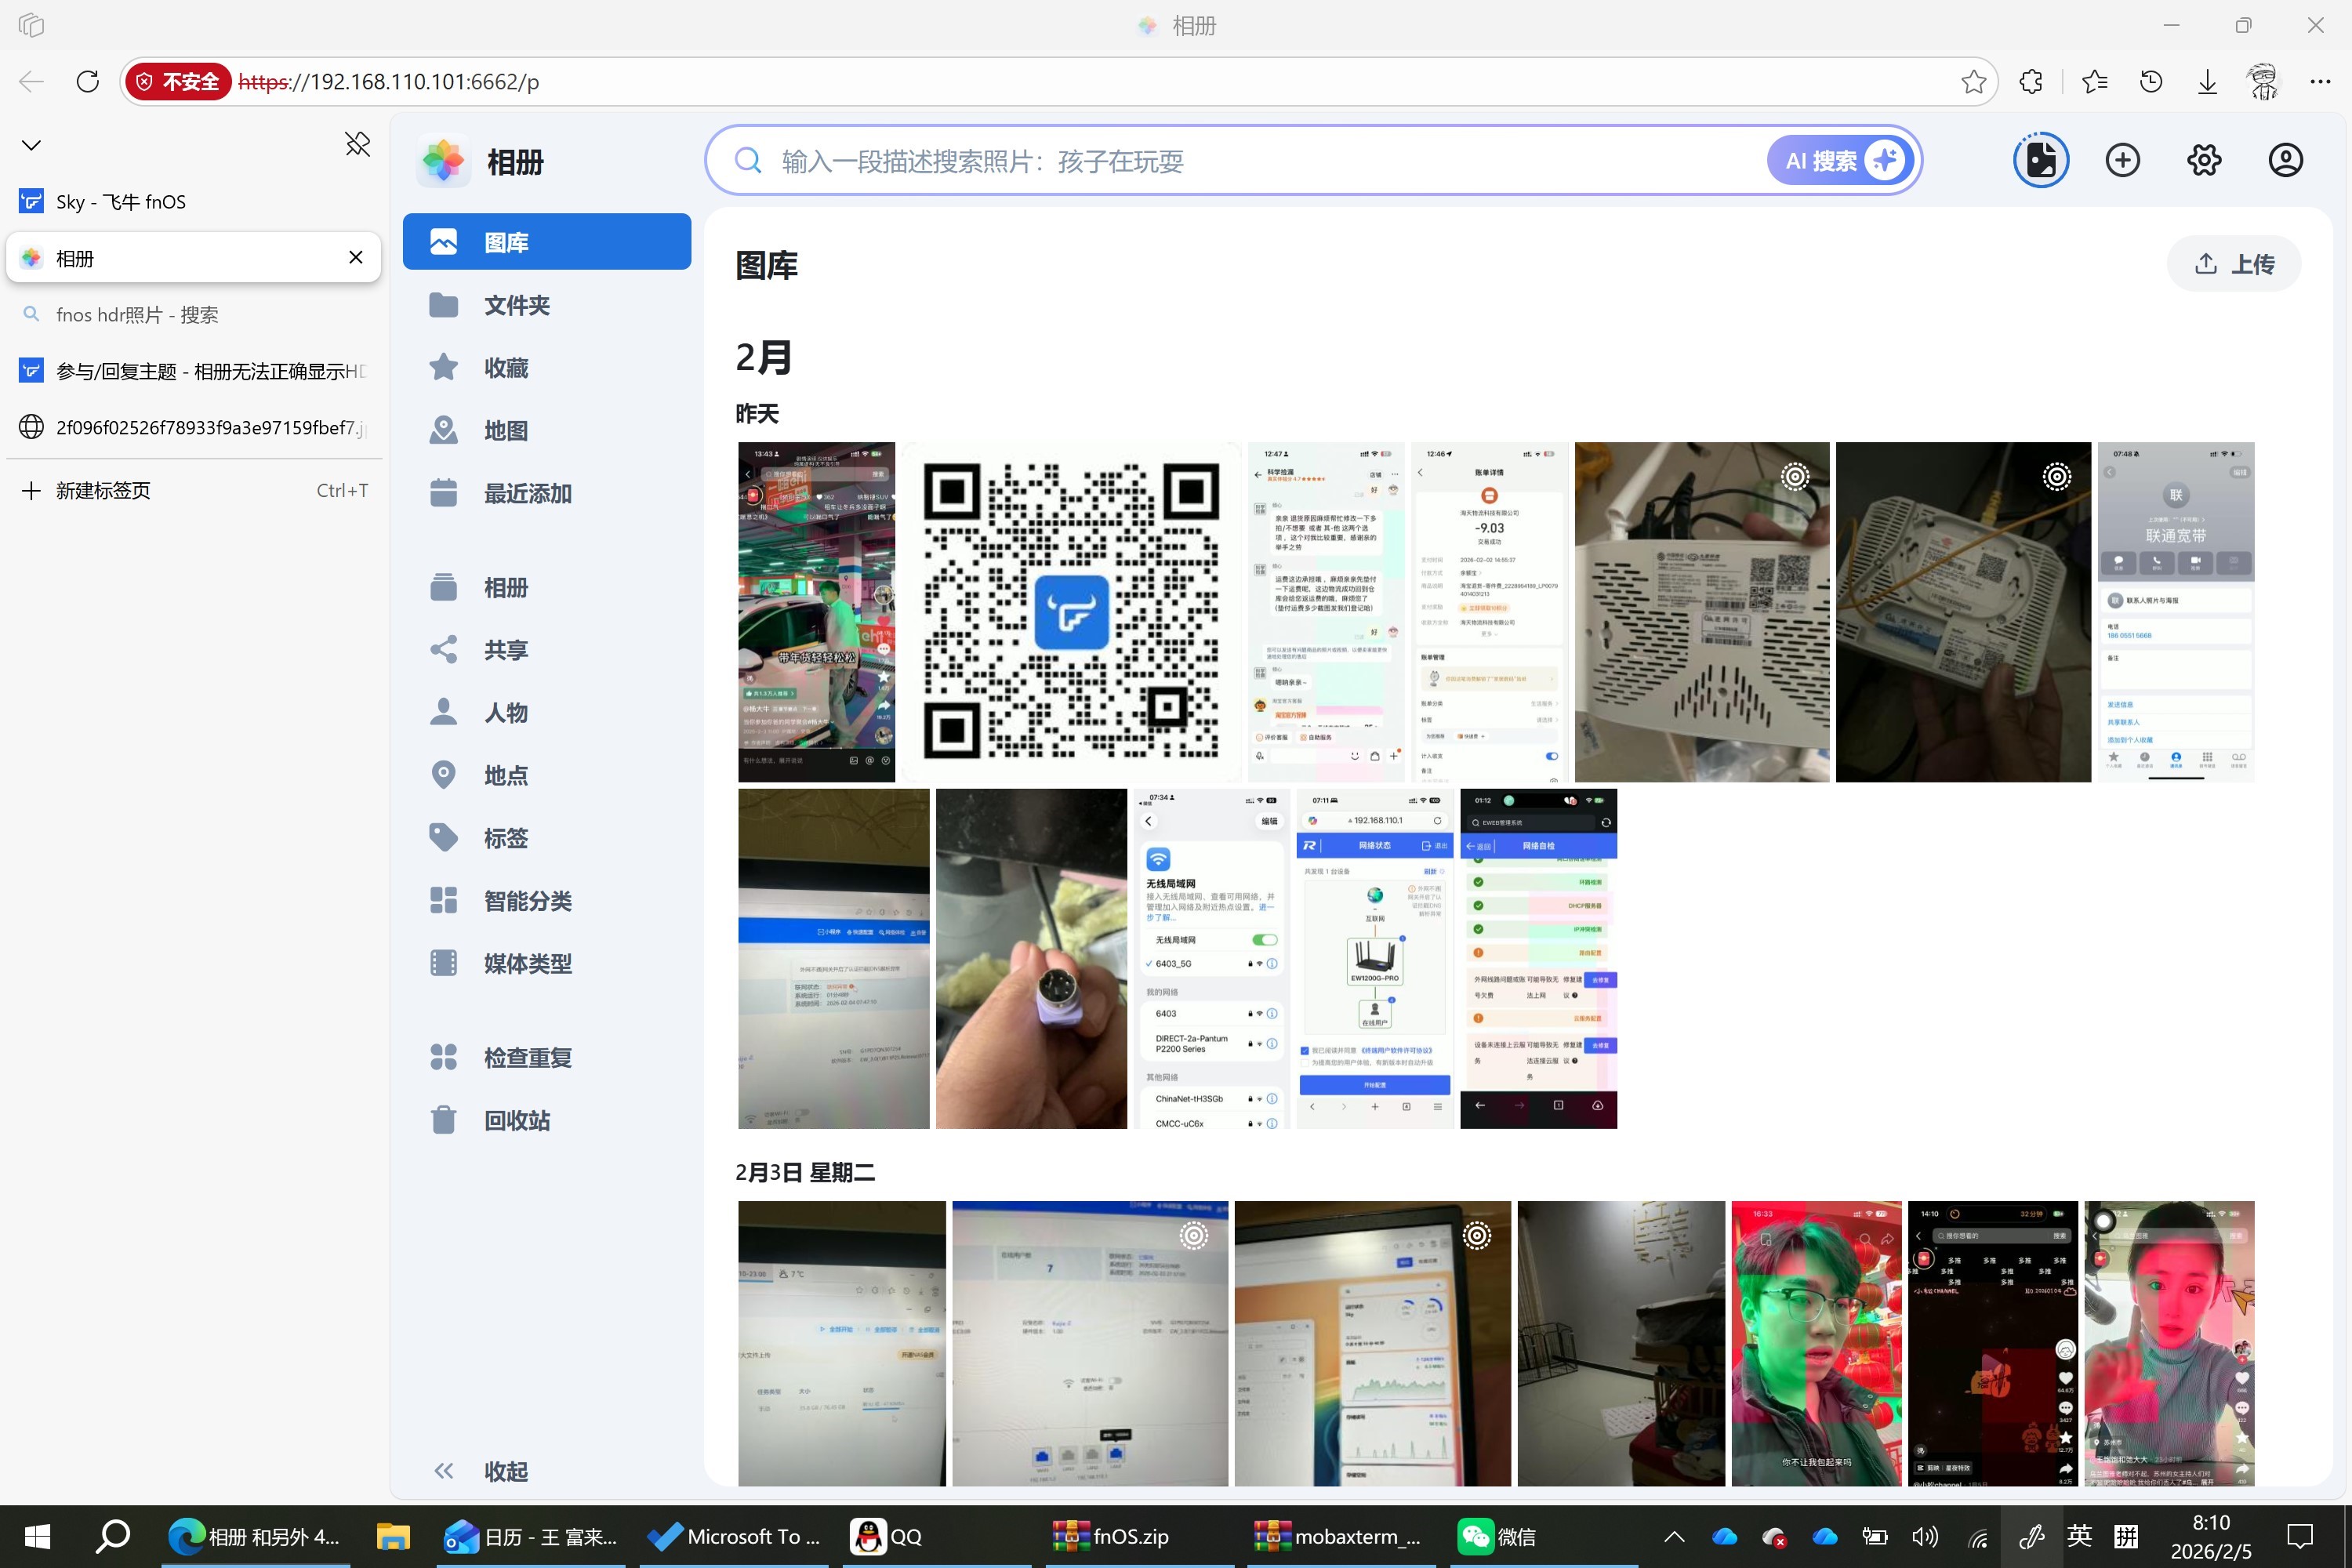
Task: Open system tray hidden icons chevron
Action: tap(1673, 1536)
